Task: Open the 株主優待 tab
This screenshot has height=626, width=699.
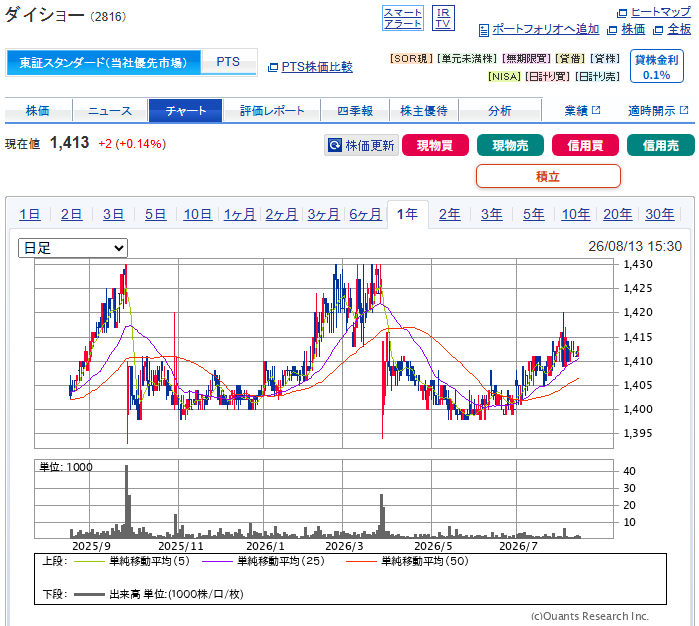Action: point(424,111)
